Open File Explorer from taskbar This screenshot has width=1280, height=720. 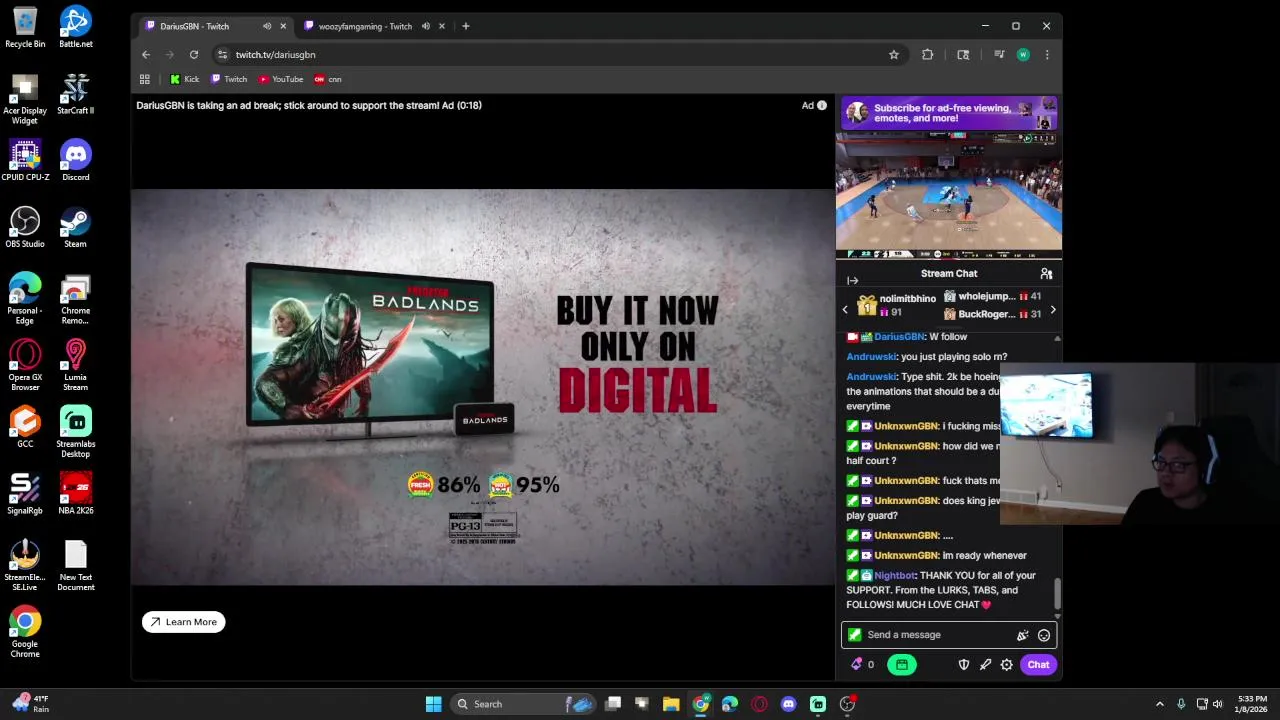click(x=671, y=704)
